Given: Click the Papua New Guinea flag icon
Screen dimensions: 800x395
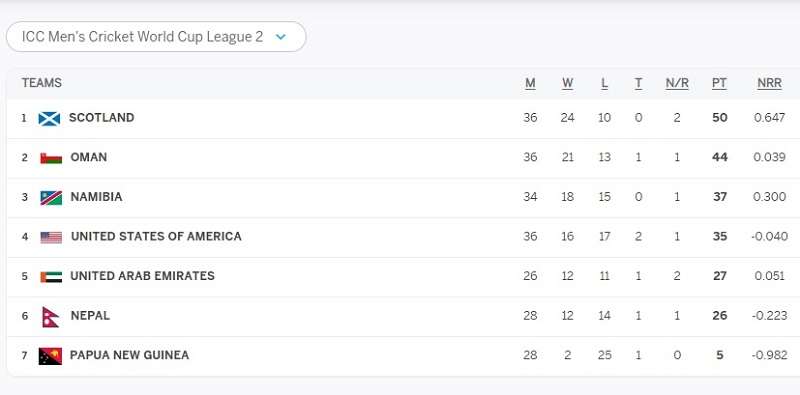Looking at the screenshot, I should click(x=50, y=356).
